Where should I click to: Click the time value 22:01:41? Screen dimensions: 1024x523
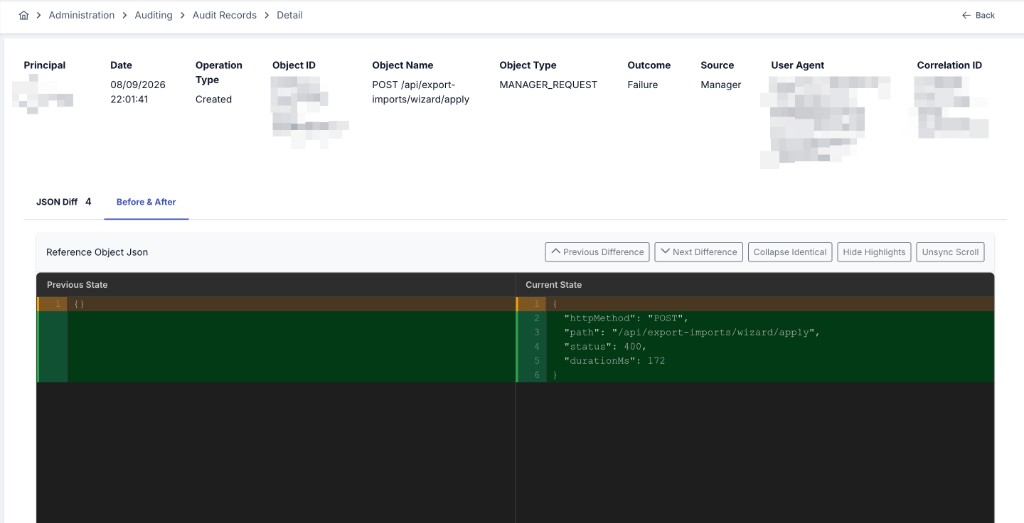[129, 99]
